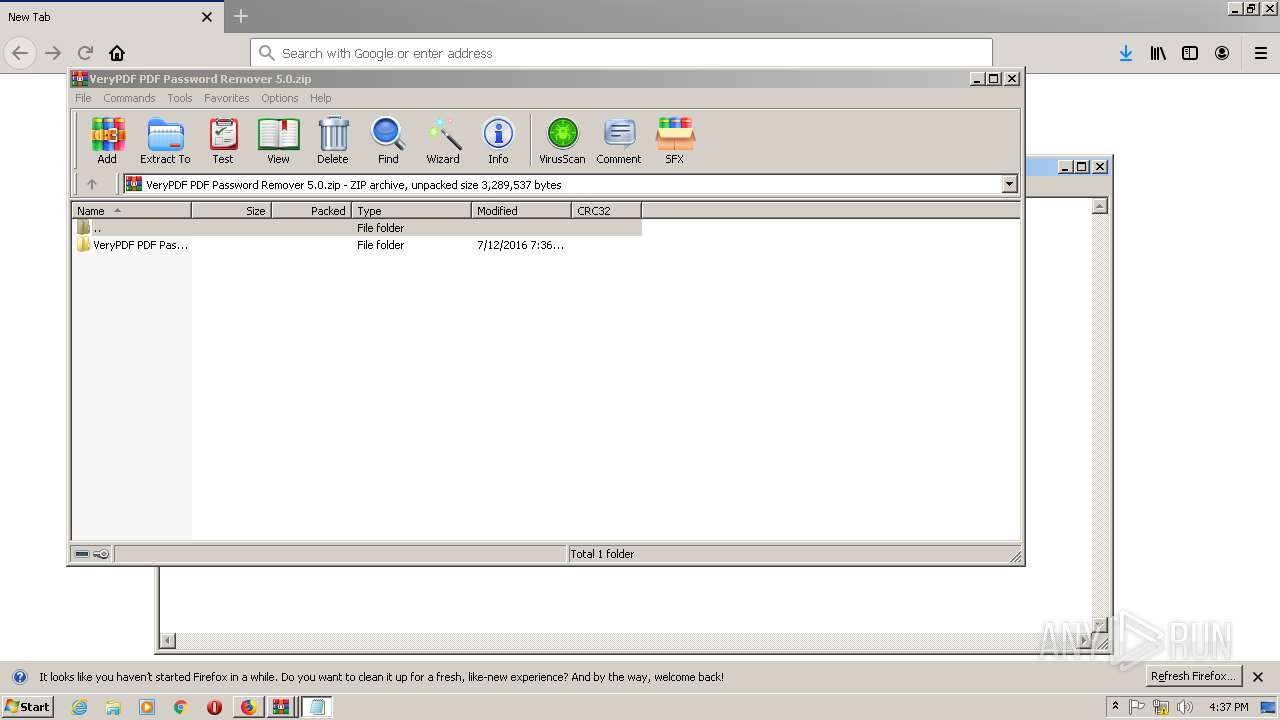Open the Find magnifier tool
The height and width of the screenshot is (720, 1280).
click(388, 140)
